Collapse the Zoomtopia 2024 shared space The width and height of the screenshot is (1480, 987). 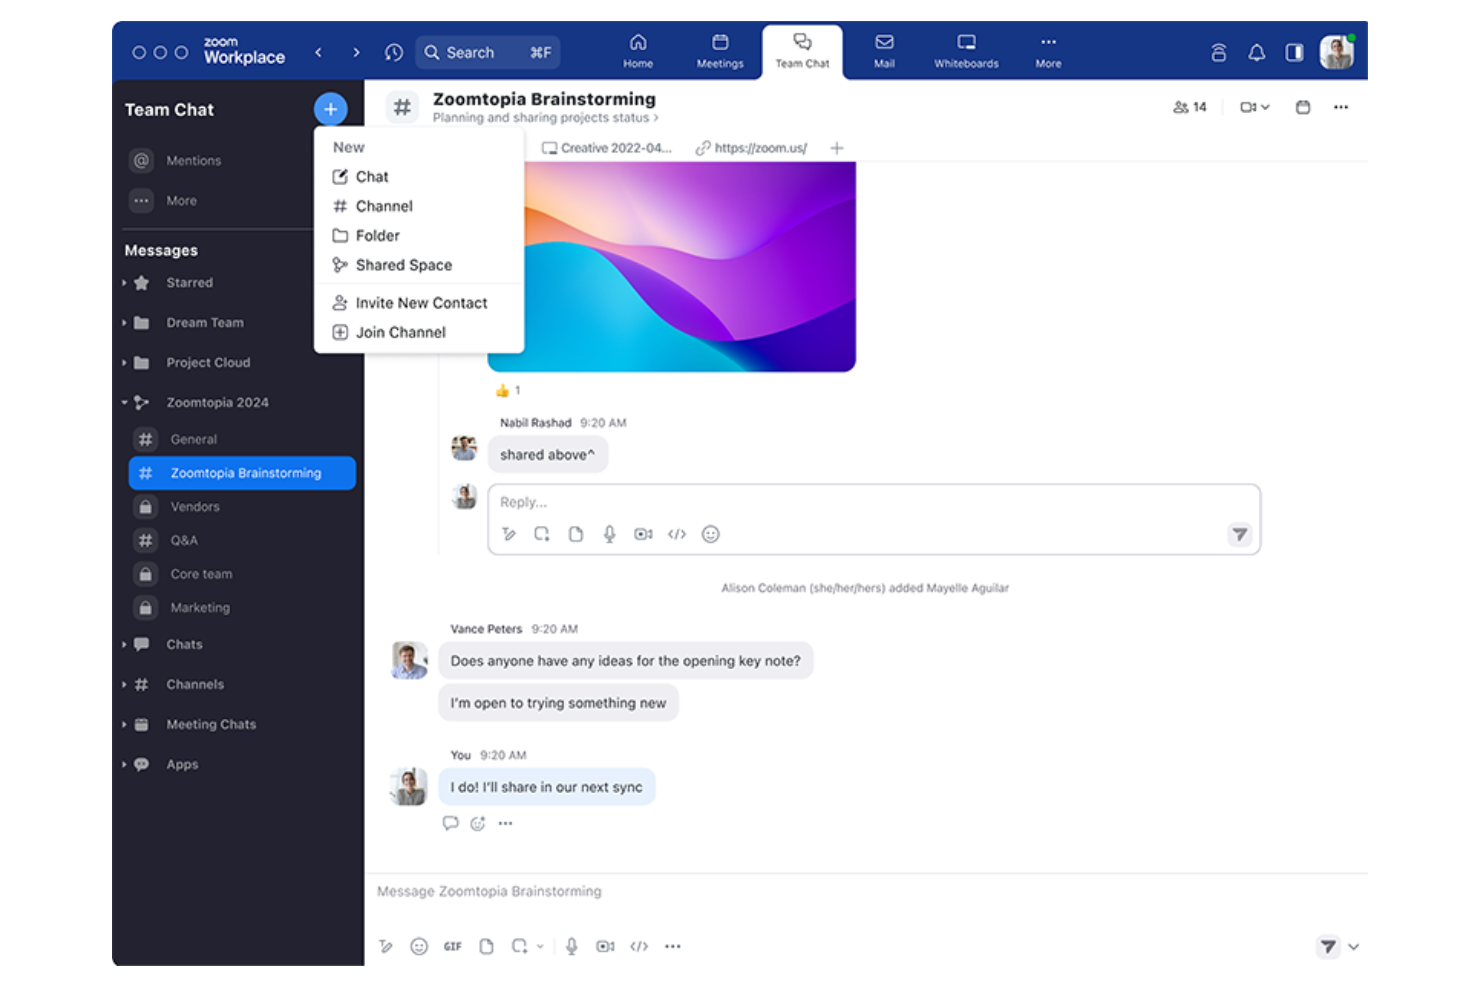[124, 402]
